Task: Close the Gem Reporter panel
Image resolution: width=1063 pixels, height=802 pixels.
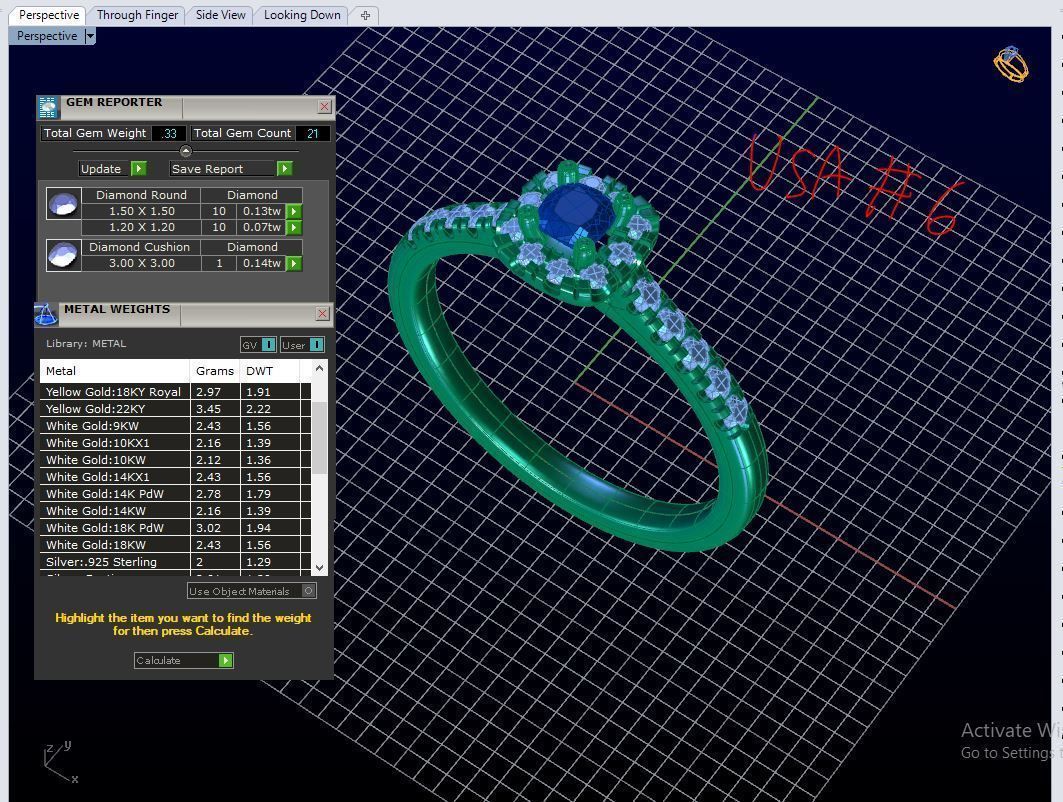Action: (x=324, y=106)
